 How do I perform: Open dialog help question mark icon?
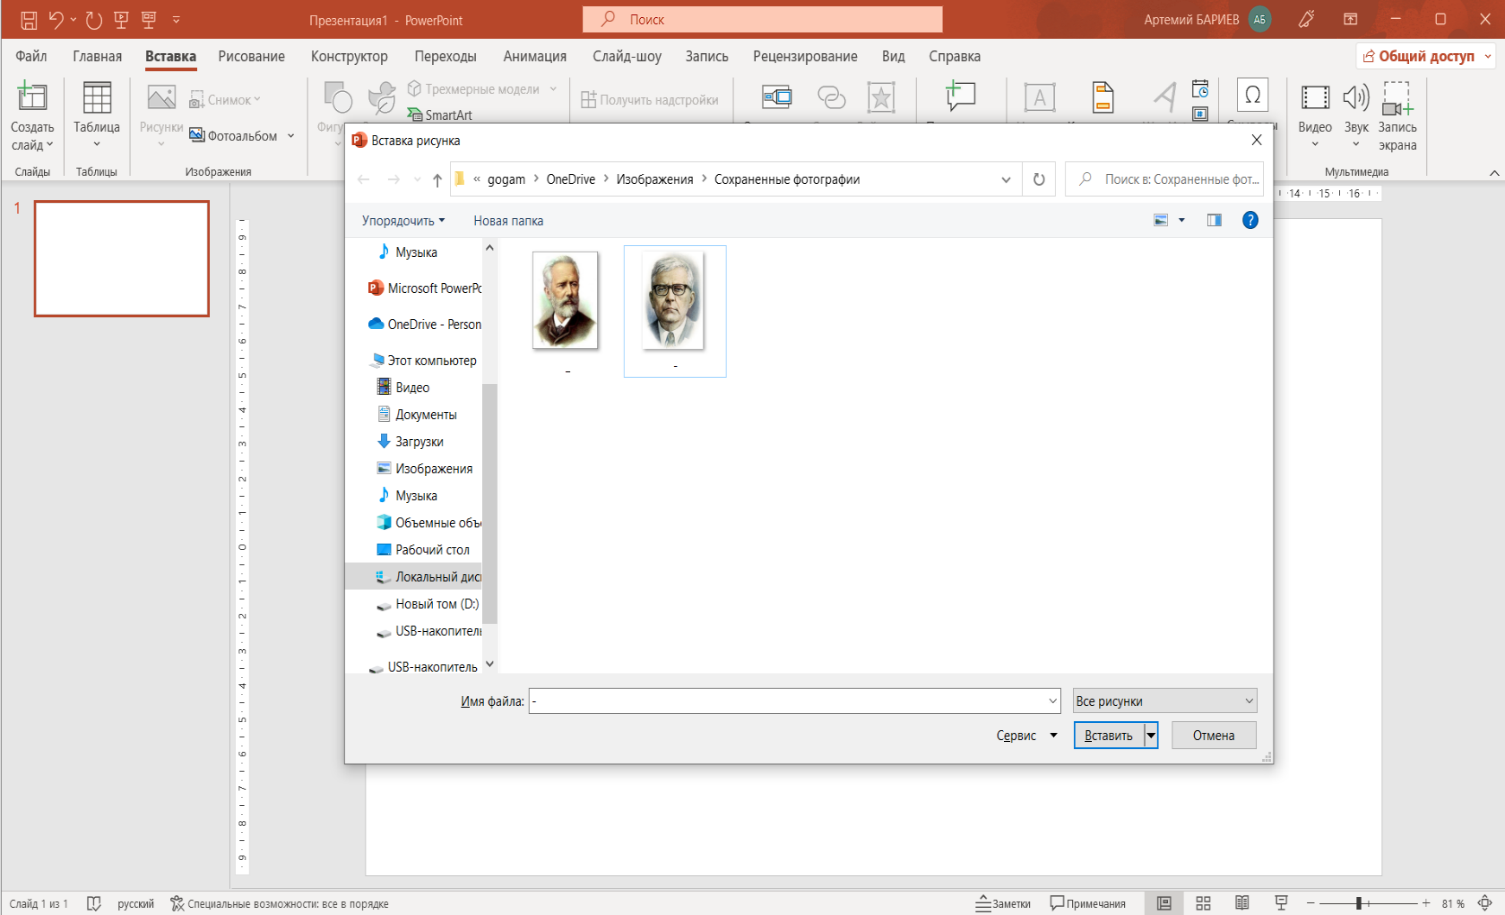[x=1250, y=220]
